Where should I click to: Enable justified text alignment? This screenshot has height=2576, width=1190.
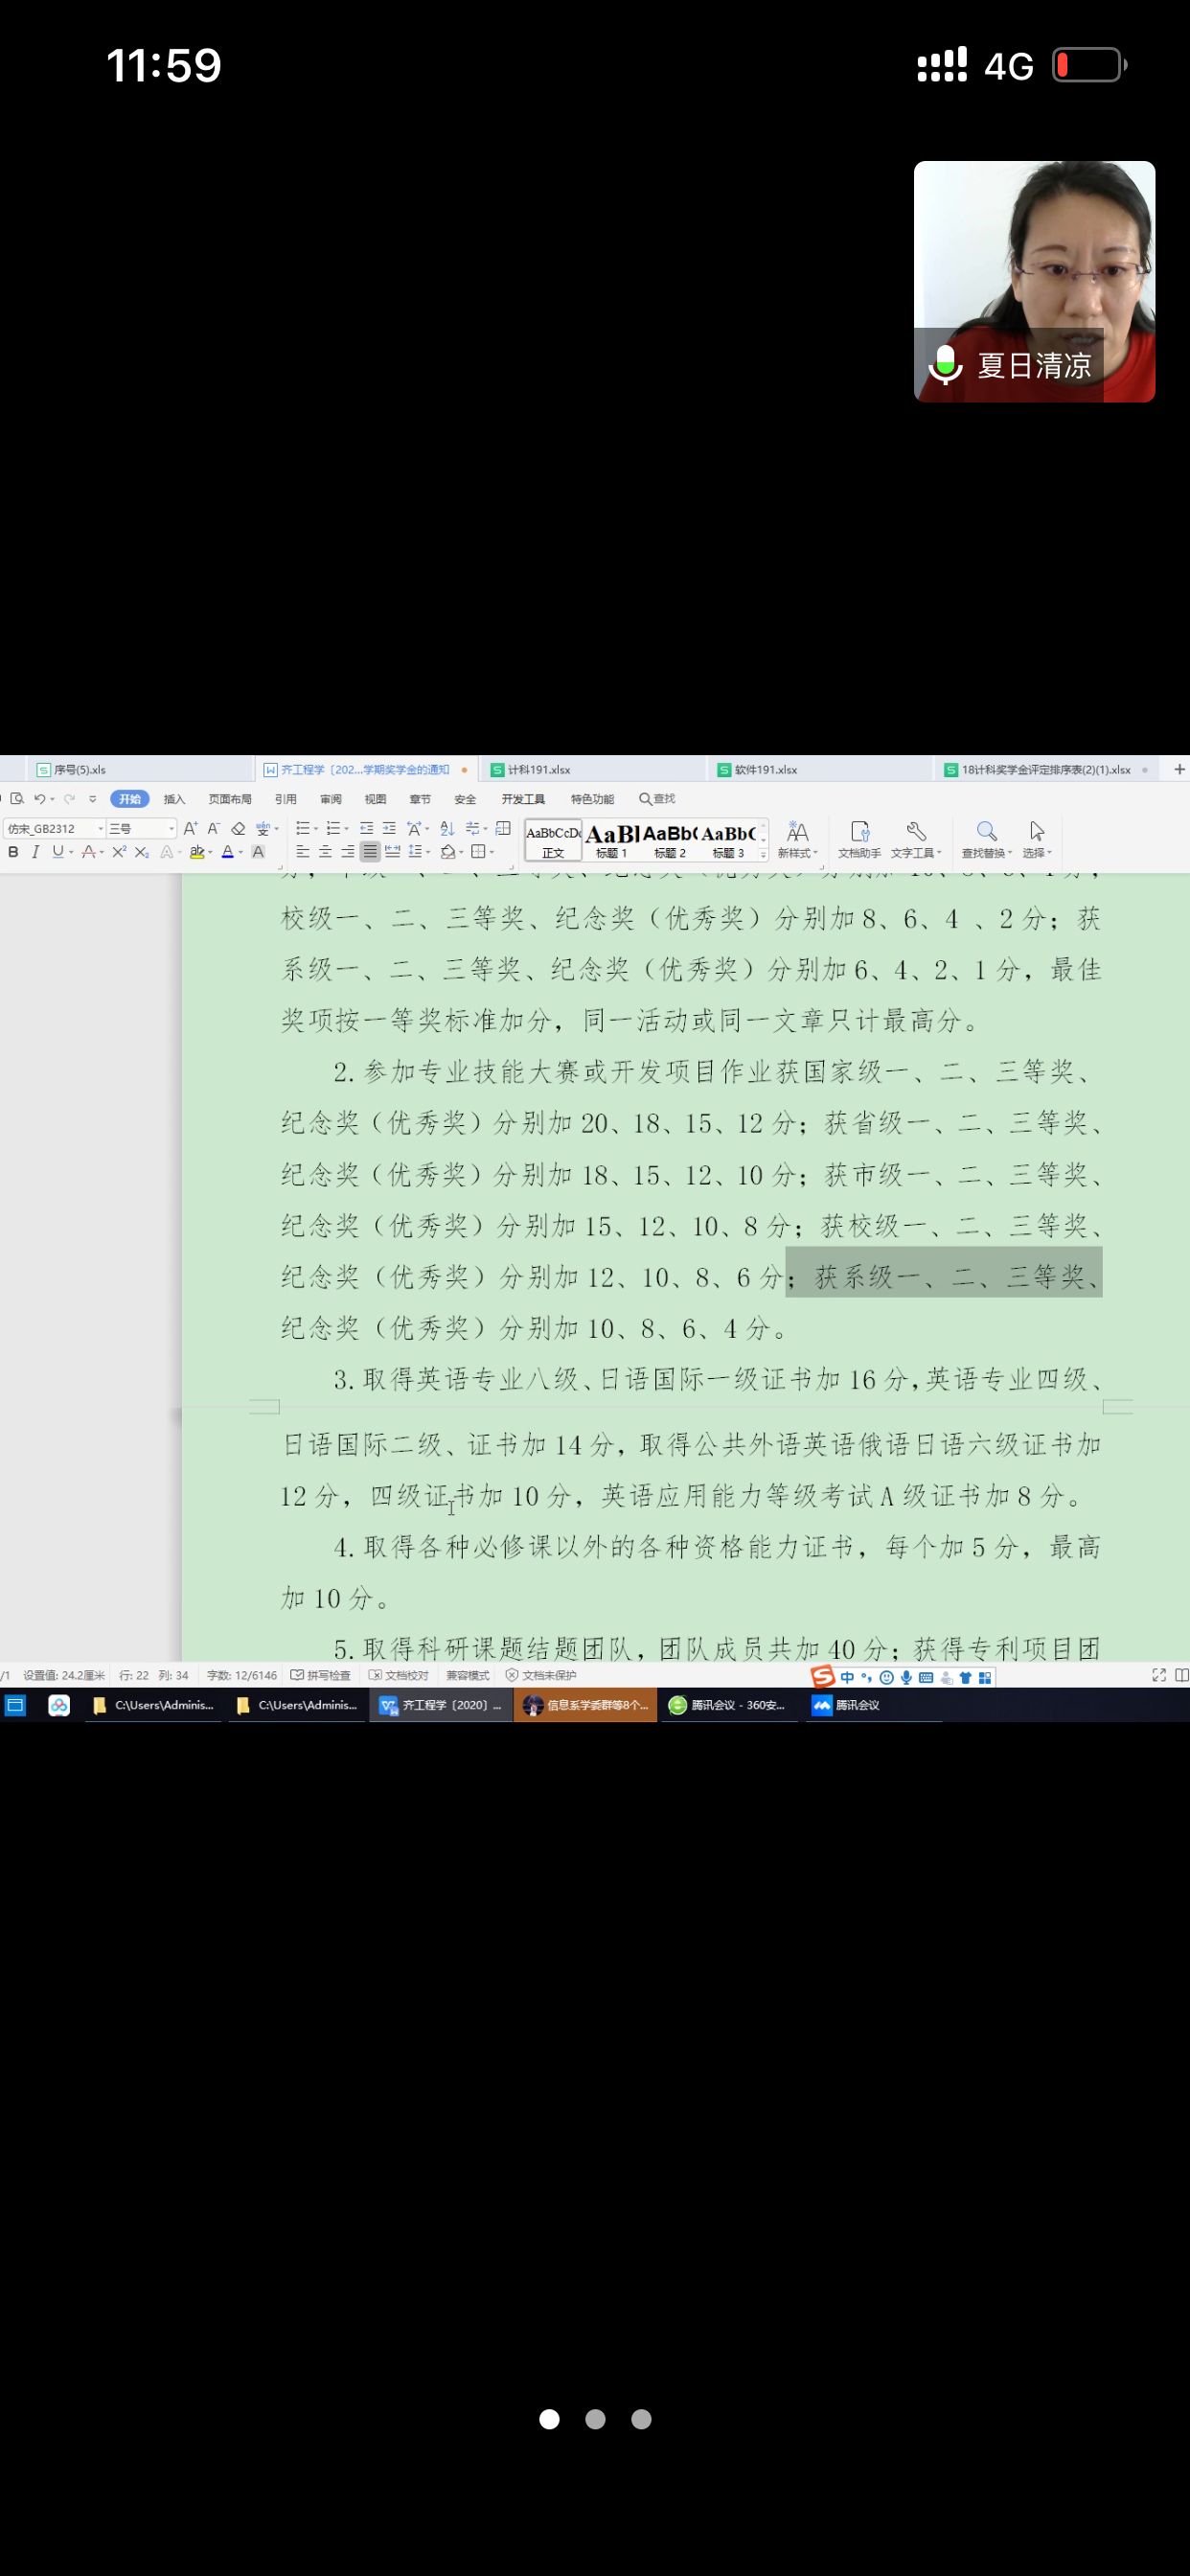pyautogui.click(x=370, y=852)
